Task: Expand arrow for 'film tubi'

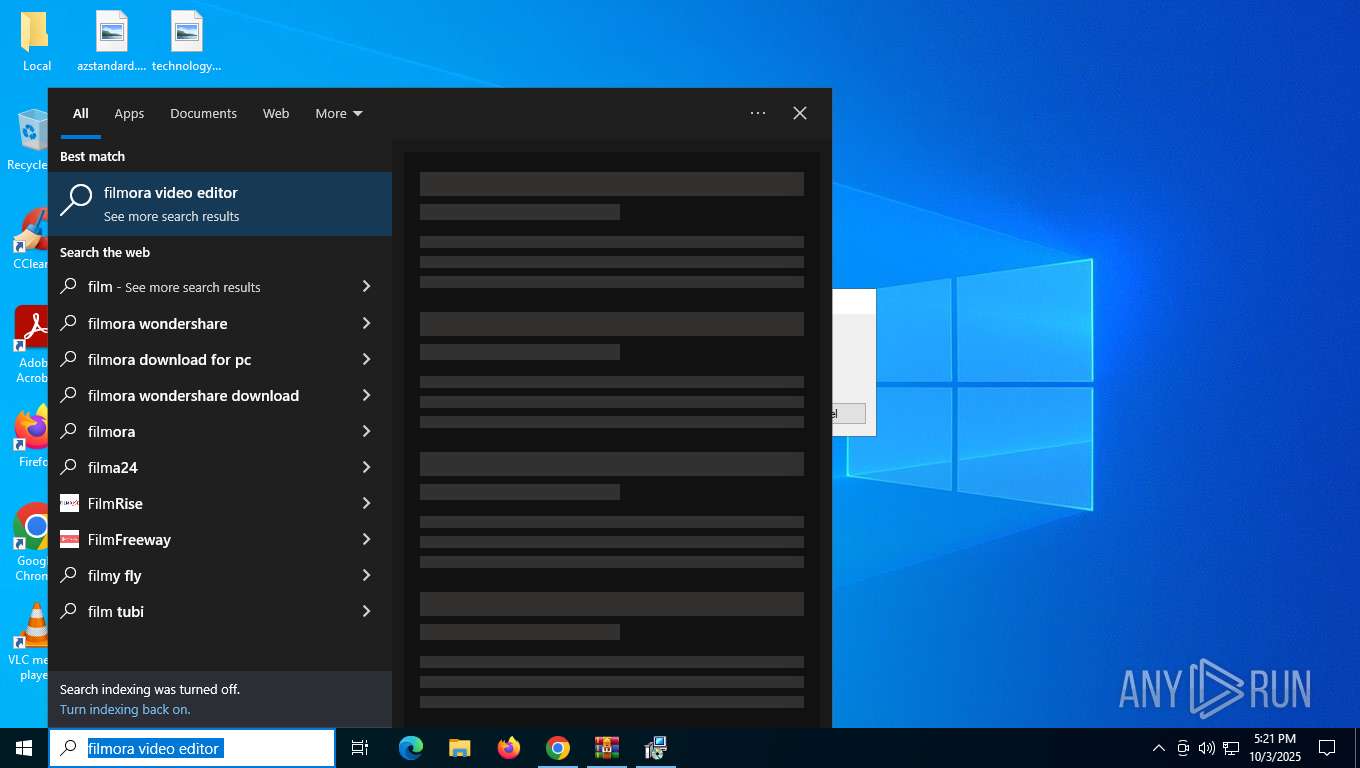Action: pos(367,611)
